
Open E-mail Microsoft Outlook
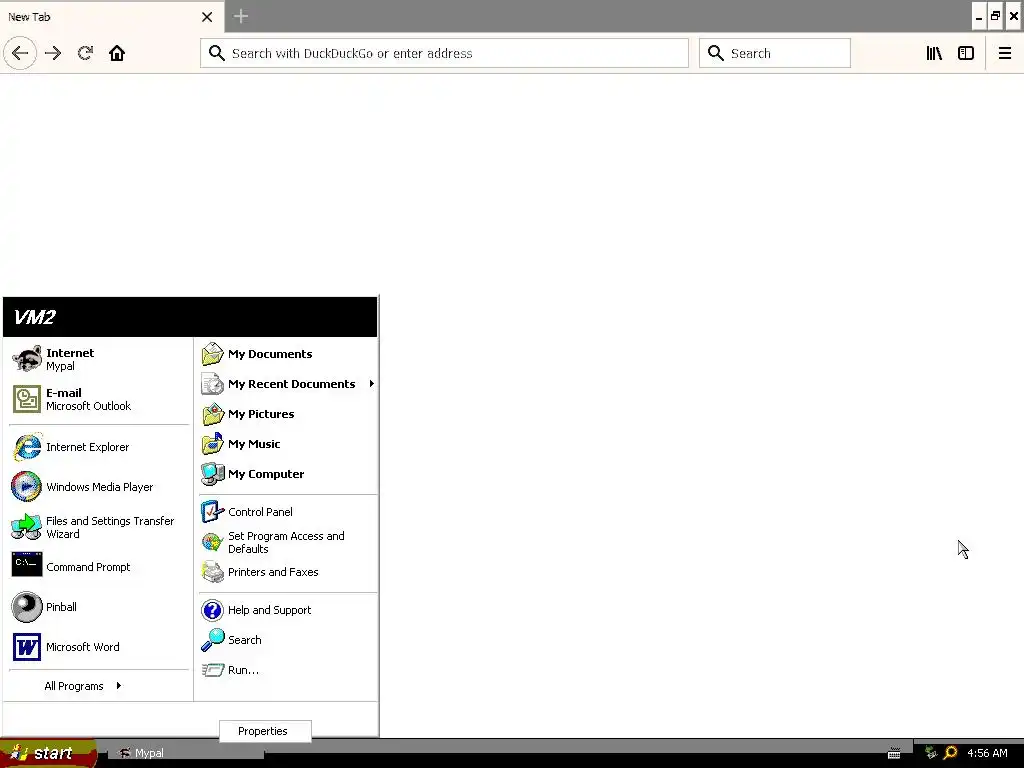click(x=99, y=399)
